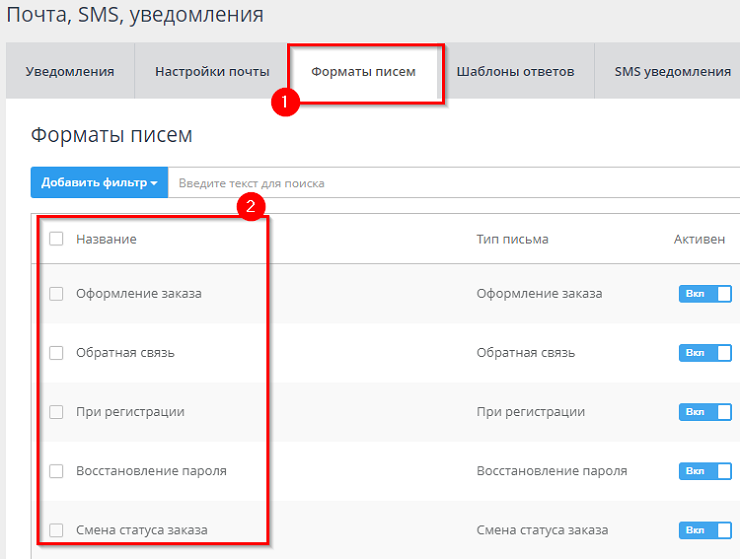The image size is (740, 559).
Task: Go to SMS уведомления tab
Action: point(672,72)
